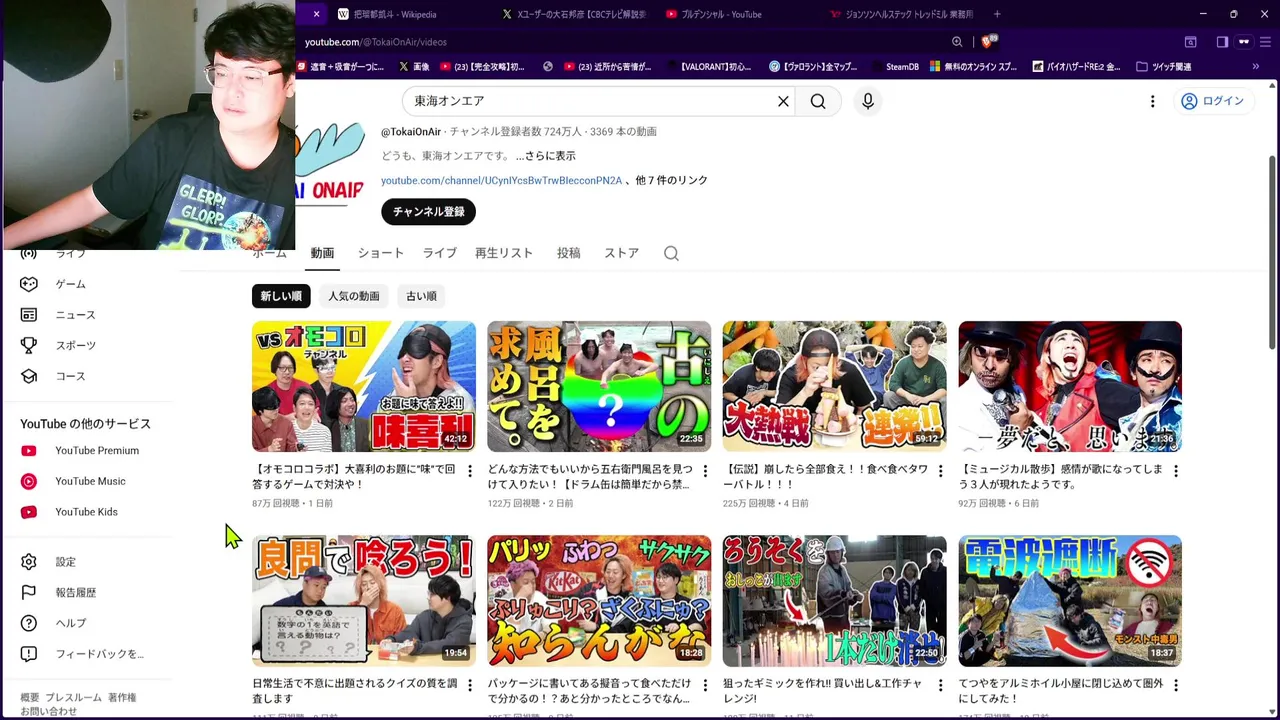1280x720 pixels.
Task: Show more bookmarks with the chevron
Action: point(1256,67)
